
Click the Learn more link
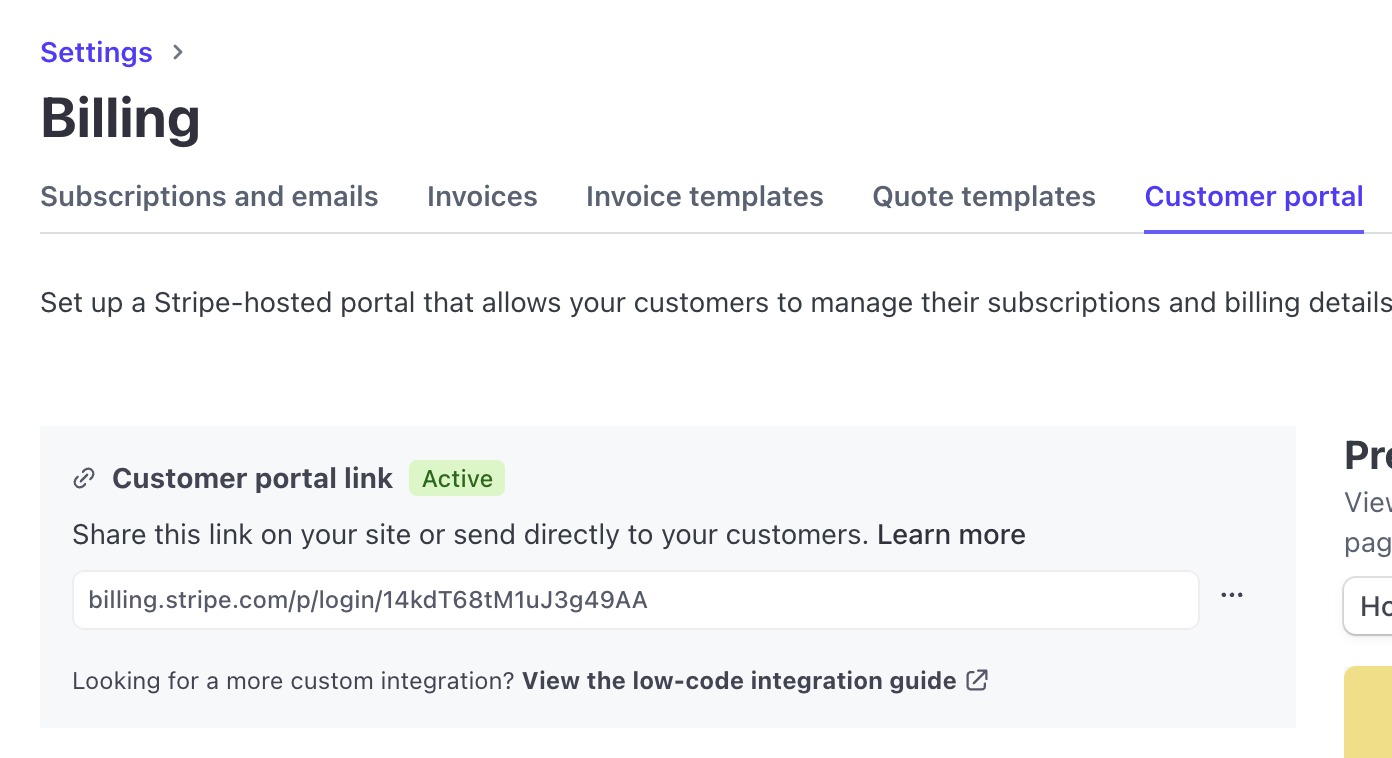coord(951,535)
